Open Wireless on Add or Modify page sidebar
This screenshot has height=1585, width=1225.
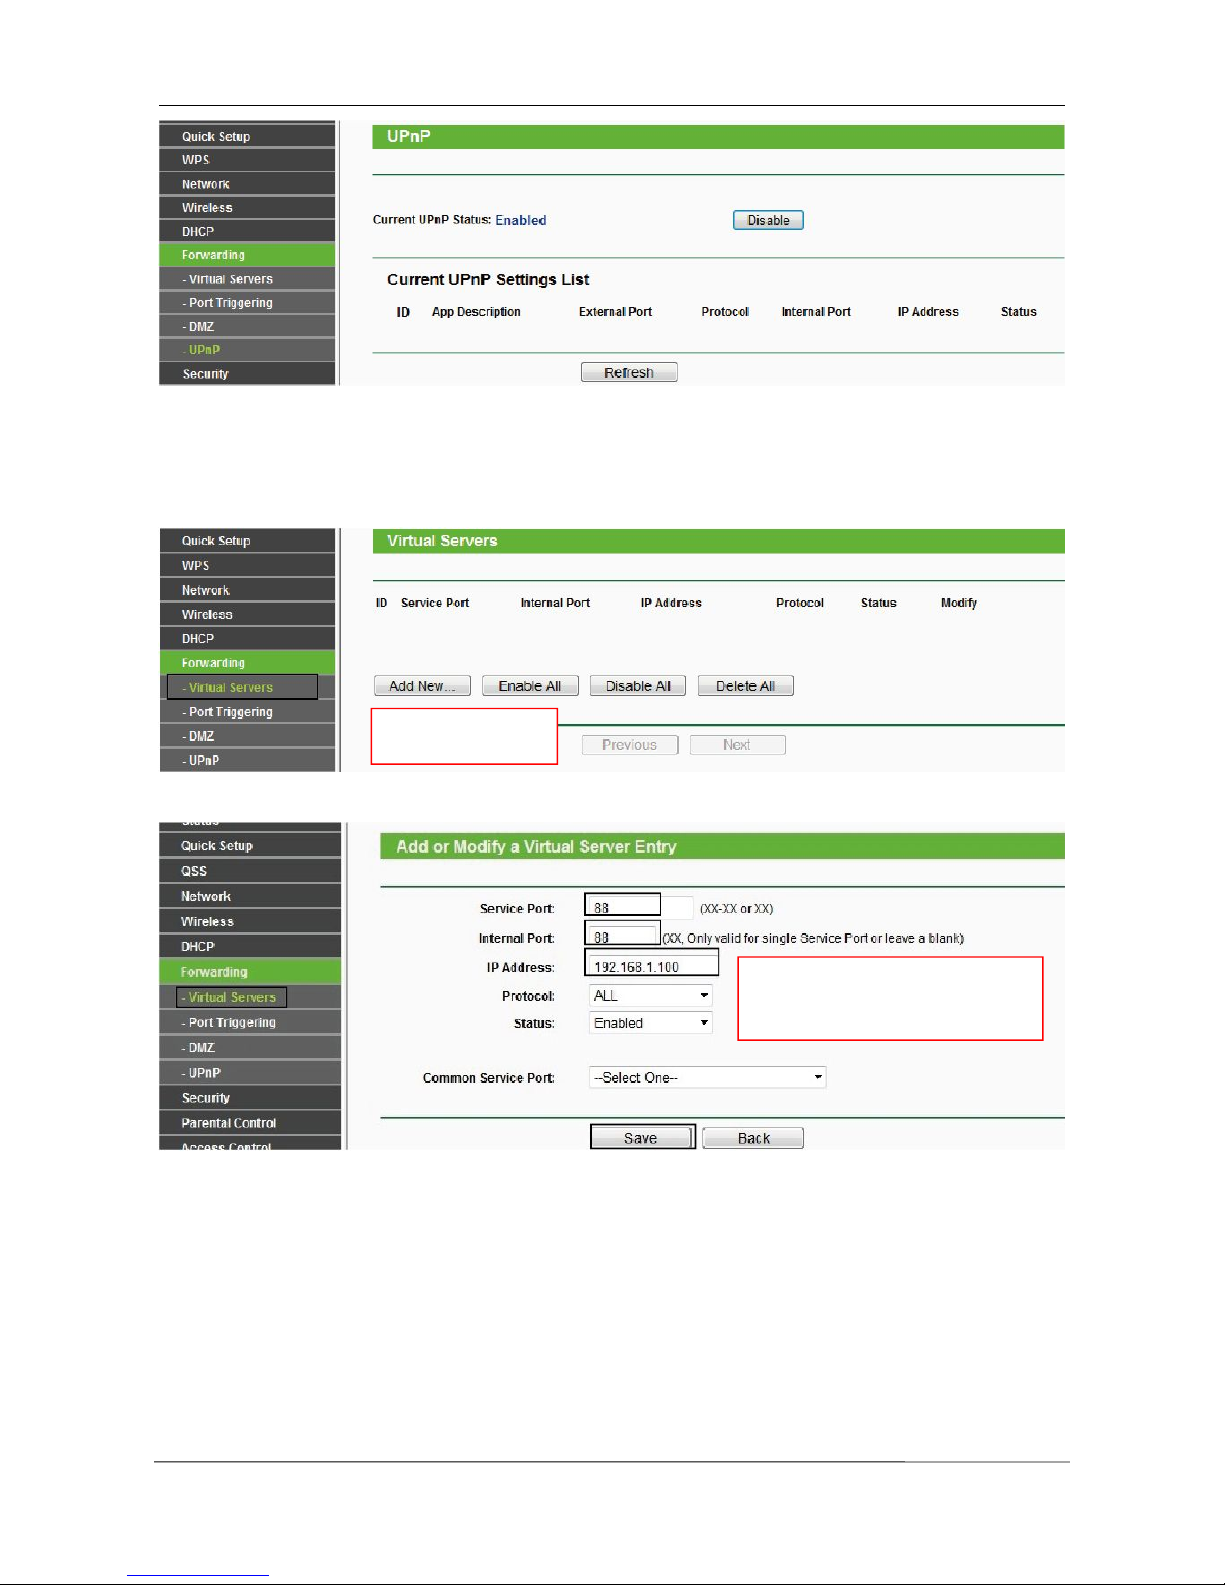coord(250,921)
